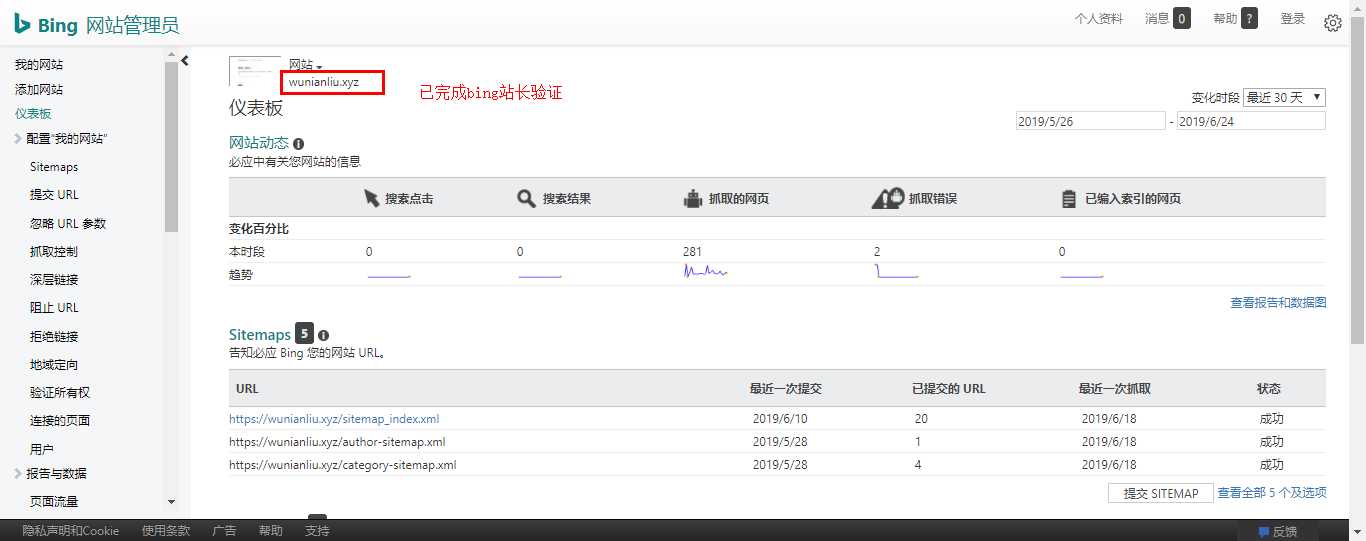Image resolution: width=1366 pixels, height=541 pixels.
Task: Open 用户 in sidebar
Action: coord(42,449)
